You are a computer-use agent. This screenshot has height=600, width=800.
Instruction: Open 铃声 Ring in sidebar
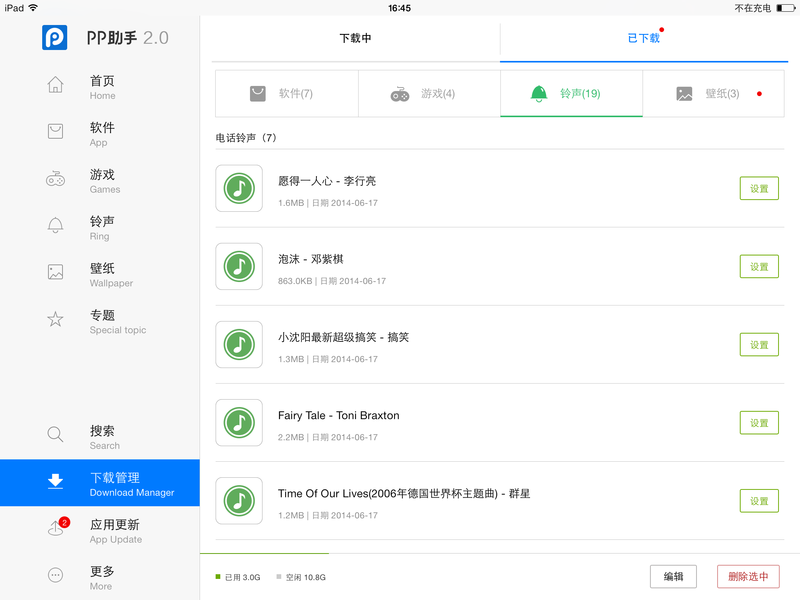[x=100, y=228]
